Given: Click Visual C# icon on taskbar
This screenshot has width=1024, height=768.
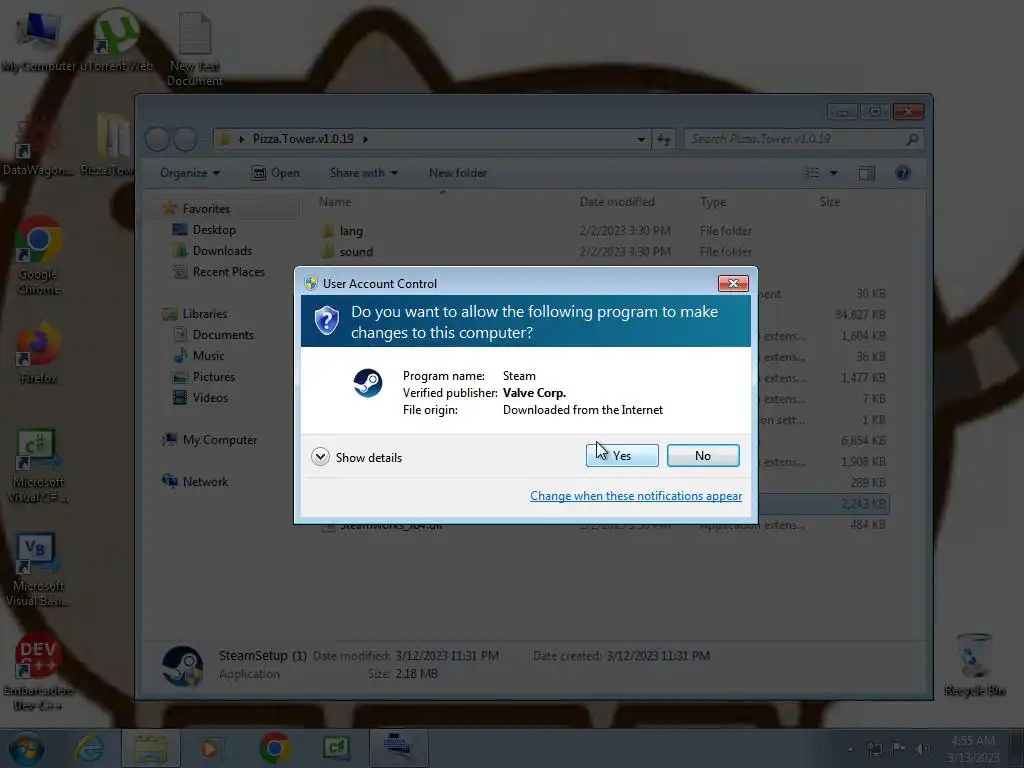Looking at the screenshot, I should pyautogui.click(x=336, y=748).
